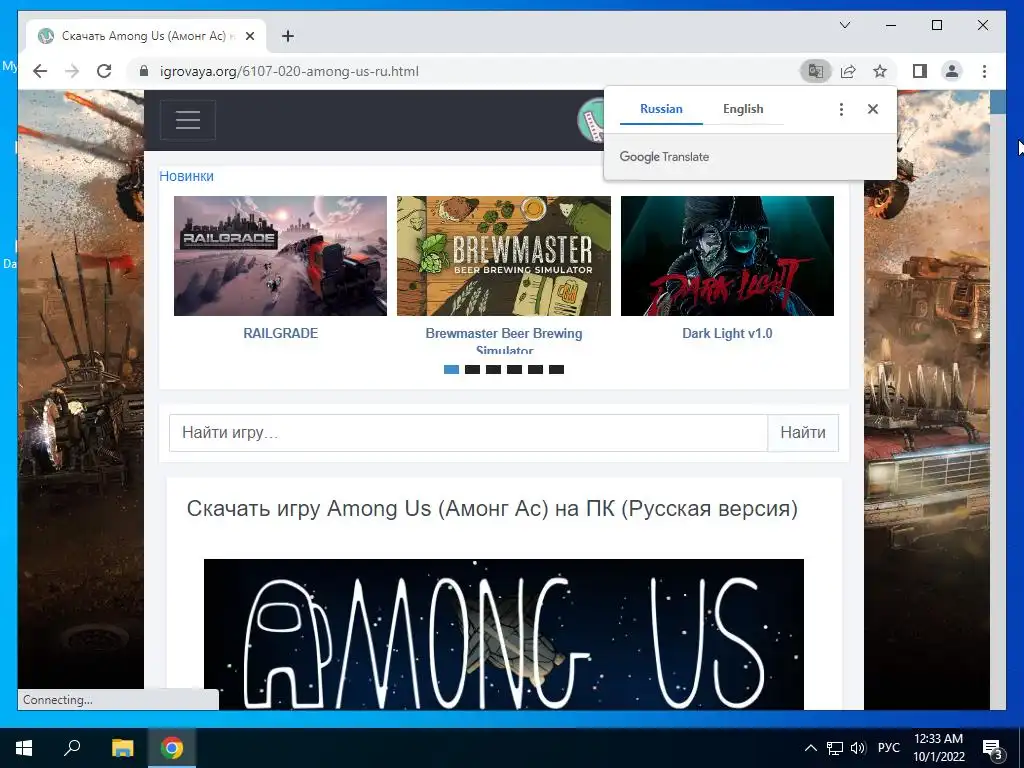The height and width of the screenshot is (768, 1024).
Task: Open the Chrome profile avatar
Action: (952, 71)
